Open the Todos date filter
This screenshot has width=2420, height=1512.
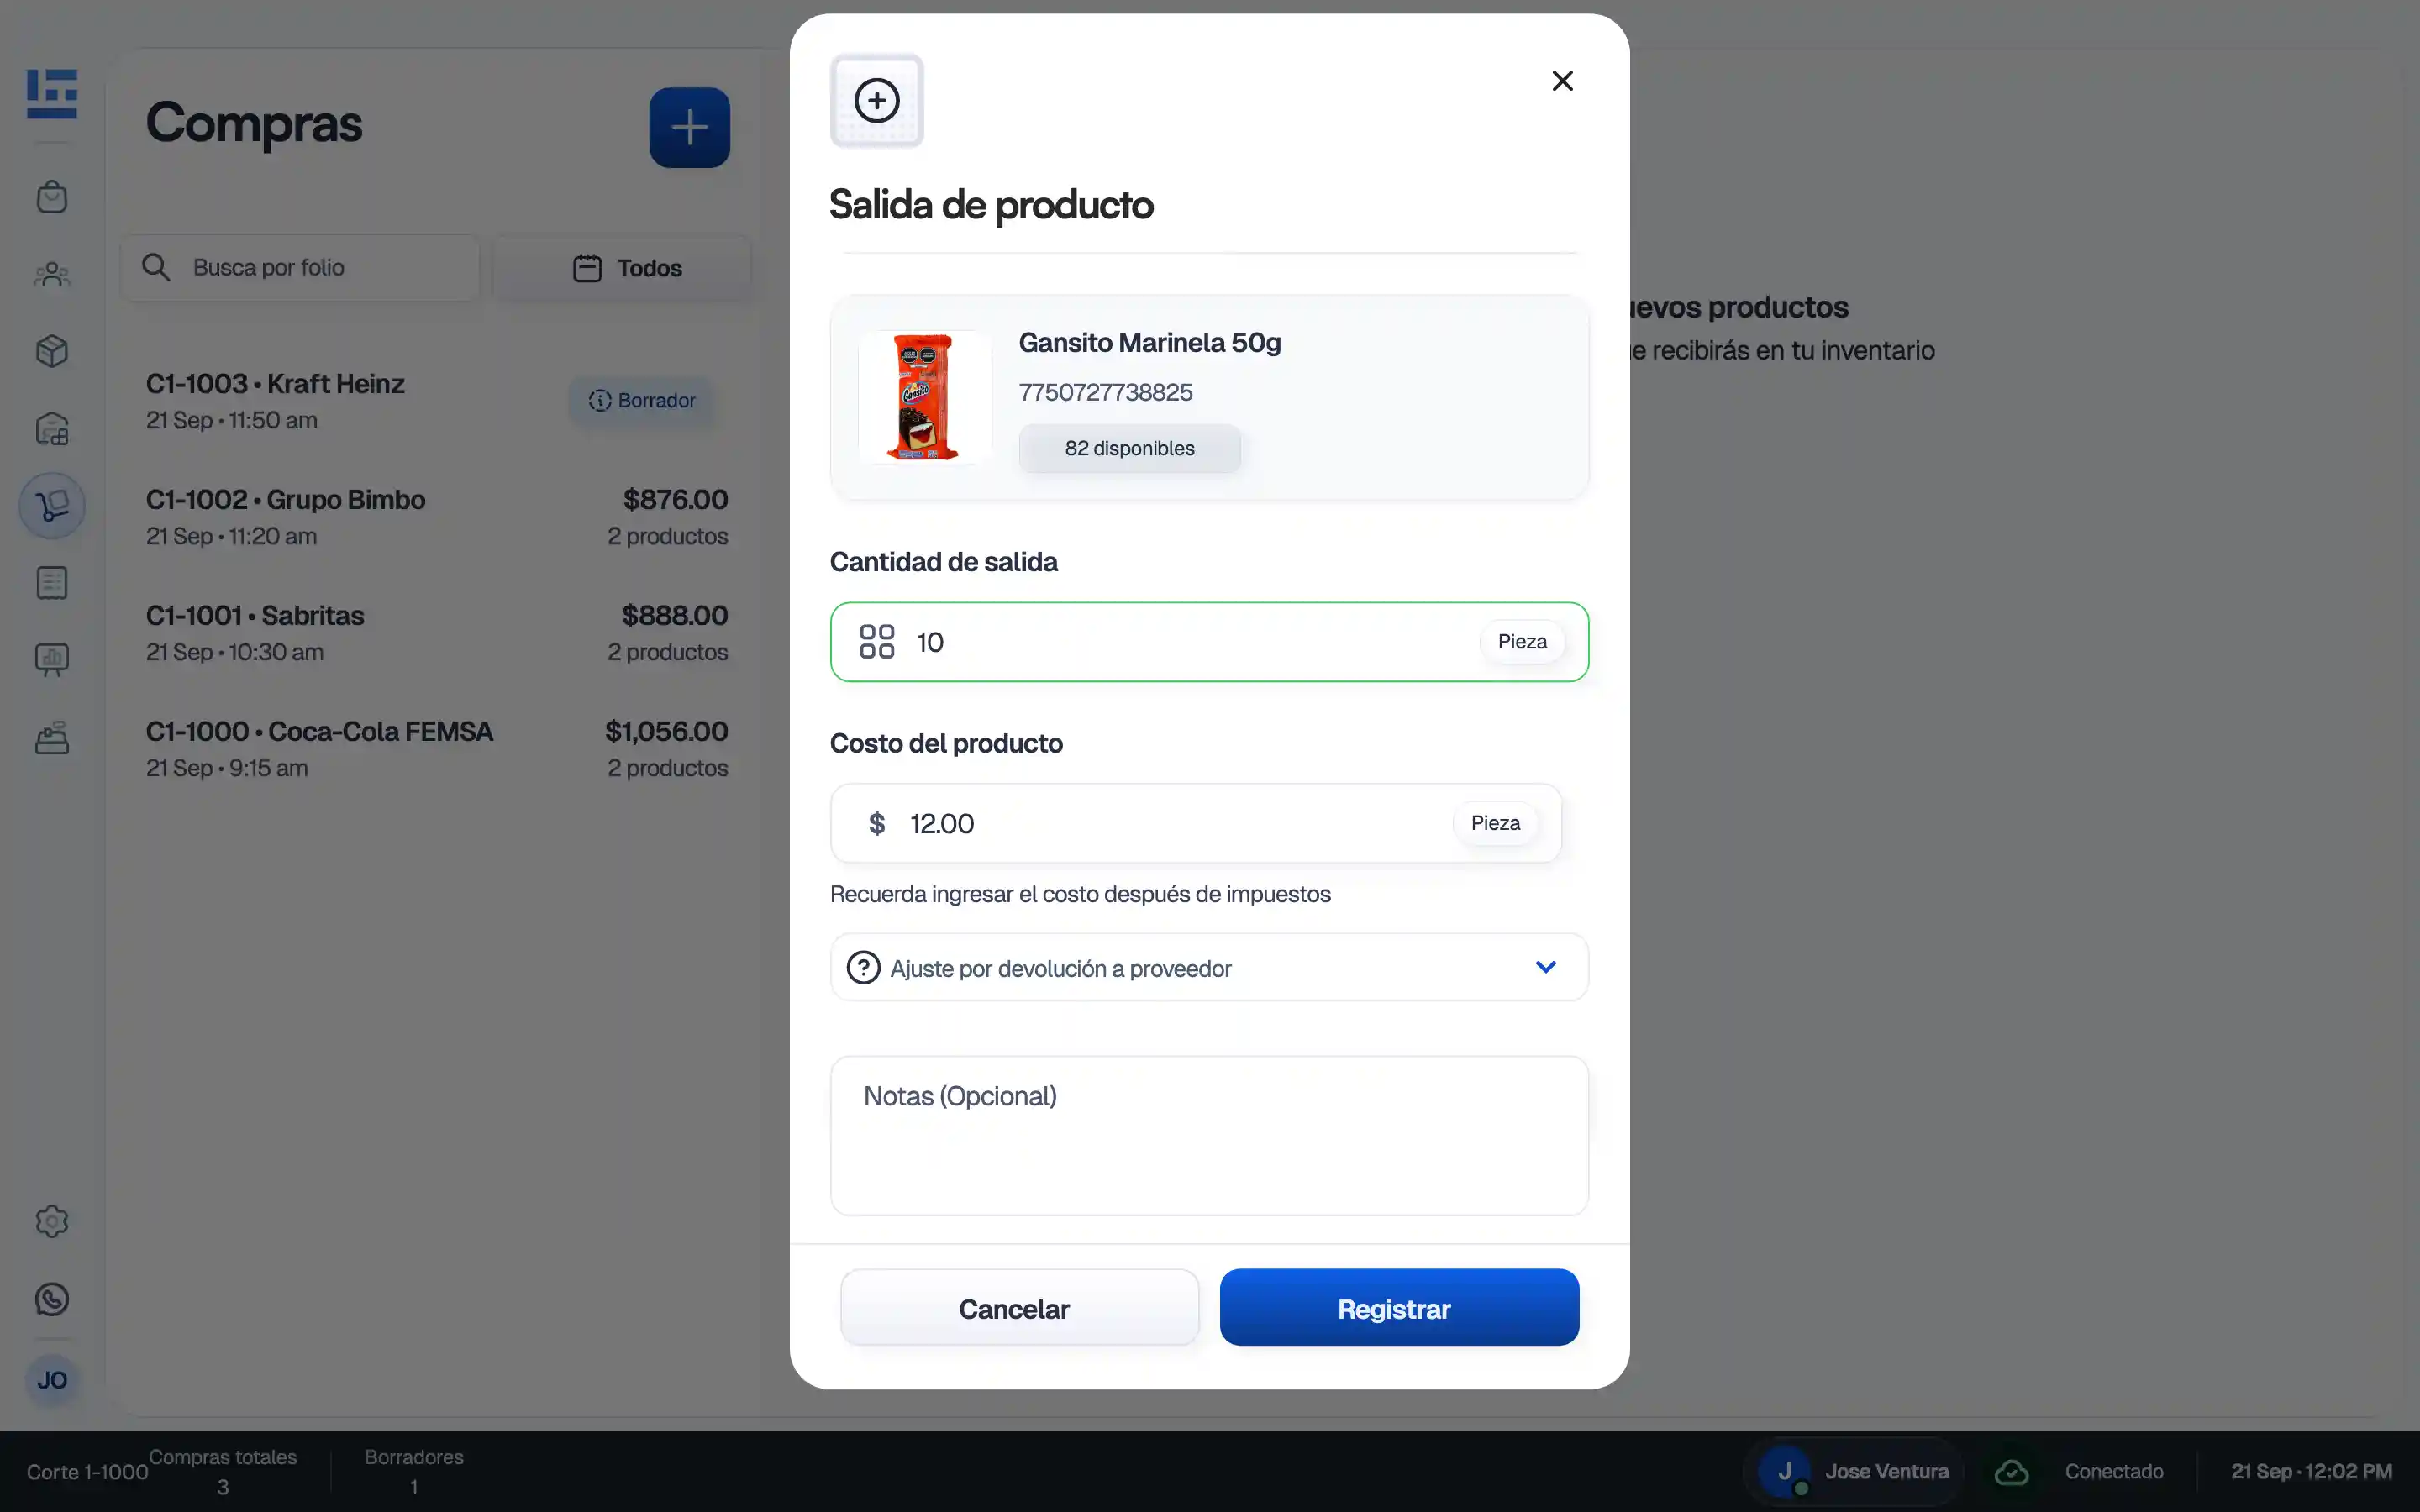[x=622, y=268]
